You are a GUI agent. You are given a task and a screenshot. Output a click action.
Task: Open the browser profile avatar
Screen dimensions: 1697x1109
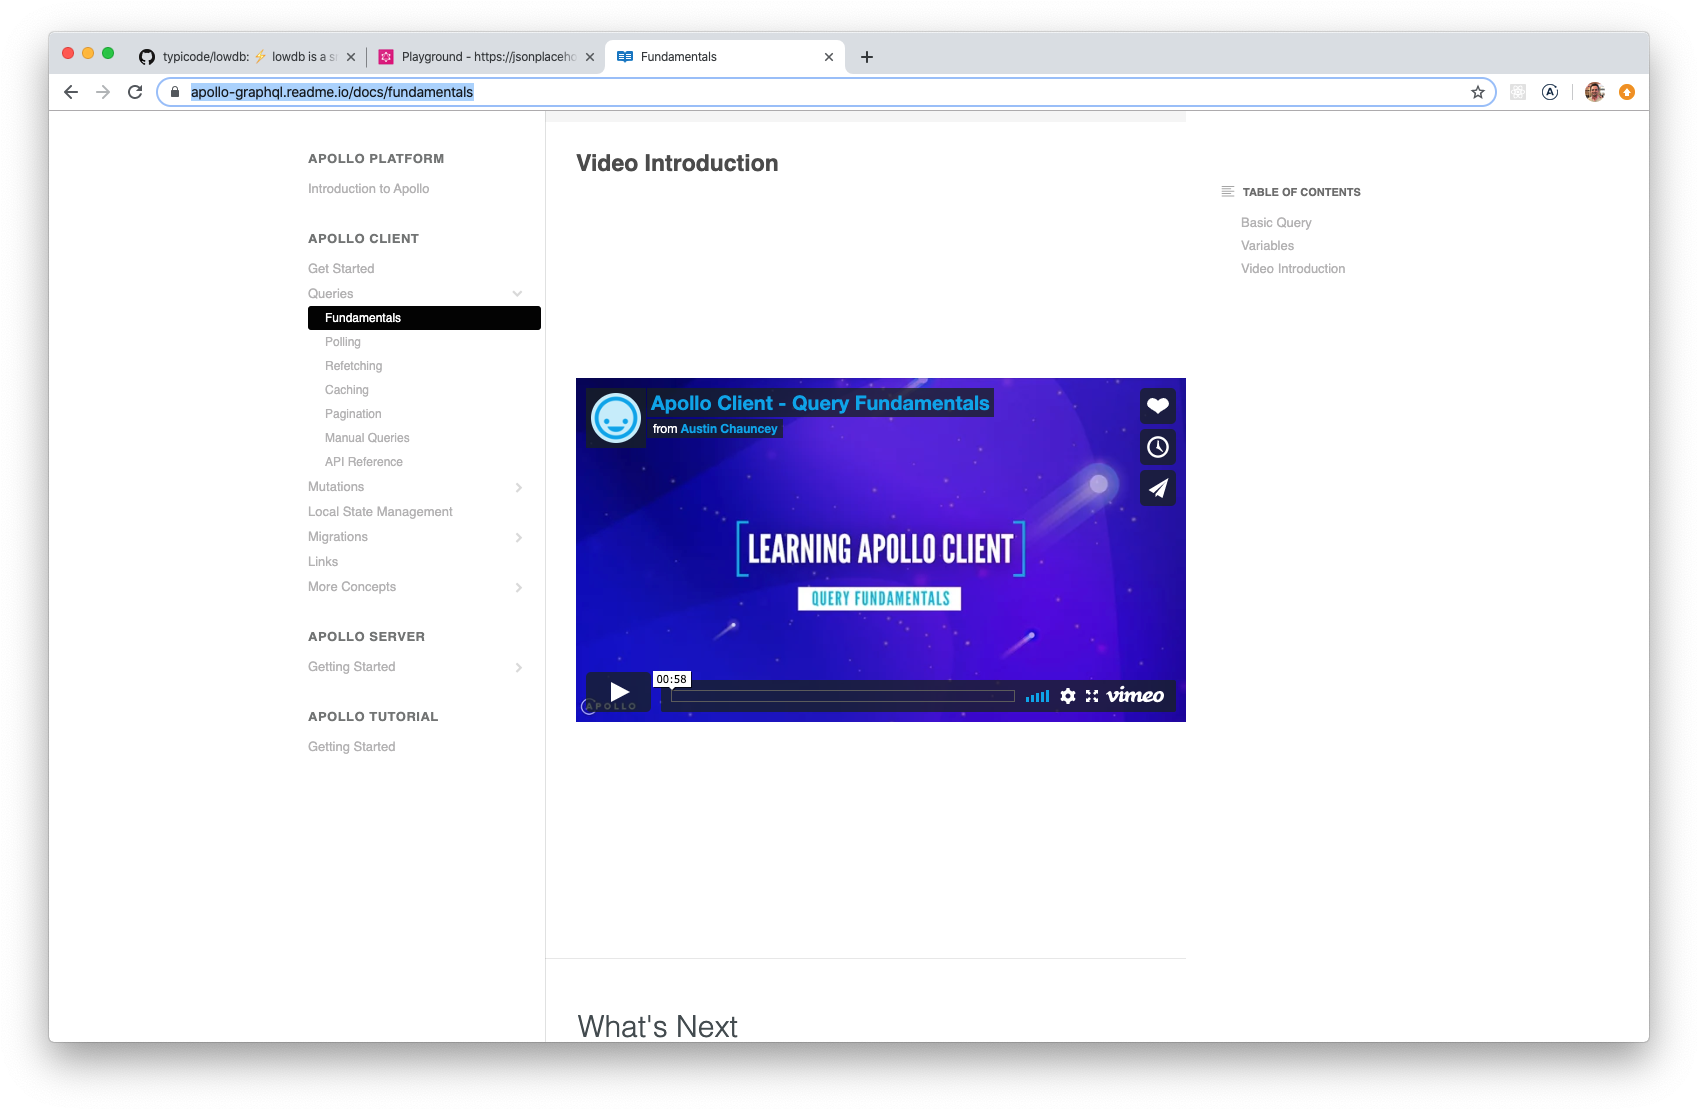tap(1595, 92)
